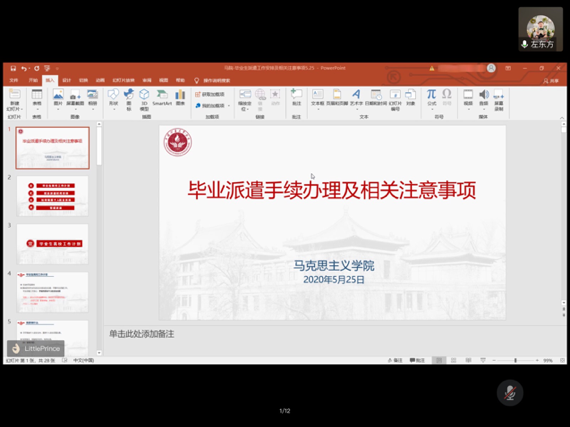Switch to slide sorter view in status bar
The image size is (570, 427).
[454, 360]
